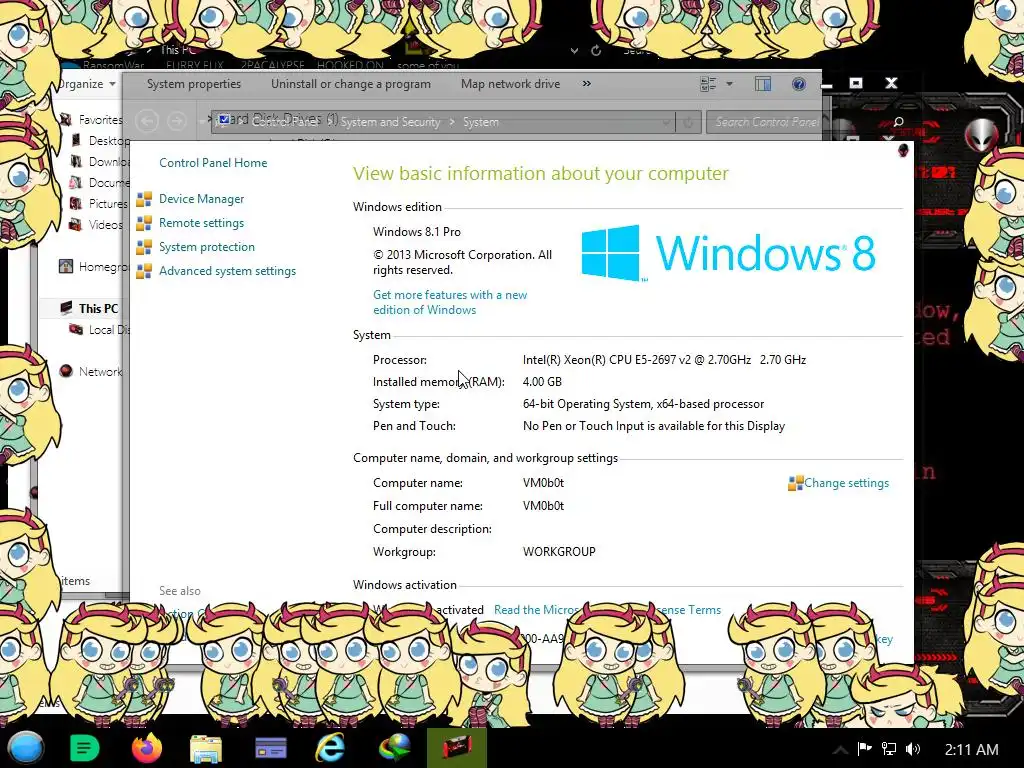Click Get more features with new edition link
Screen dimensions: 1024x768
pyautogui.click(x=450, y=302)
